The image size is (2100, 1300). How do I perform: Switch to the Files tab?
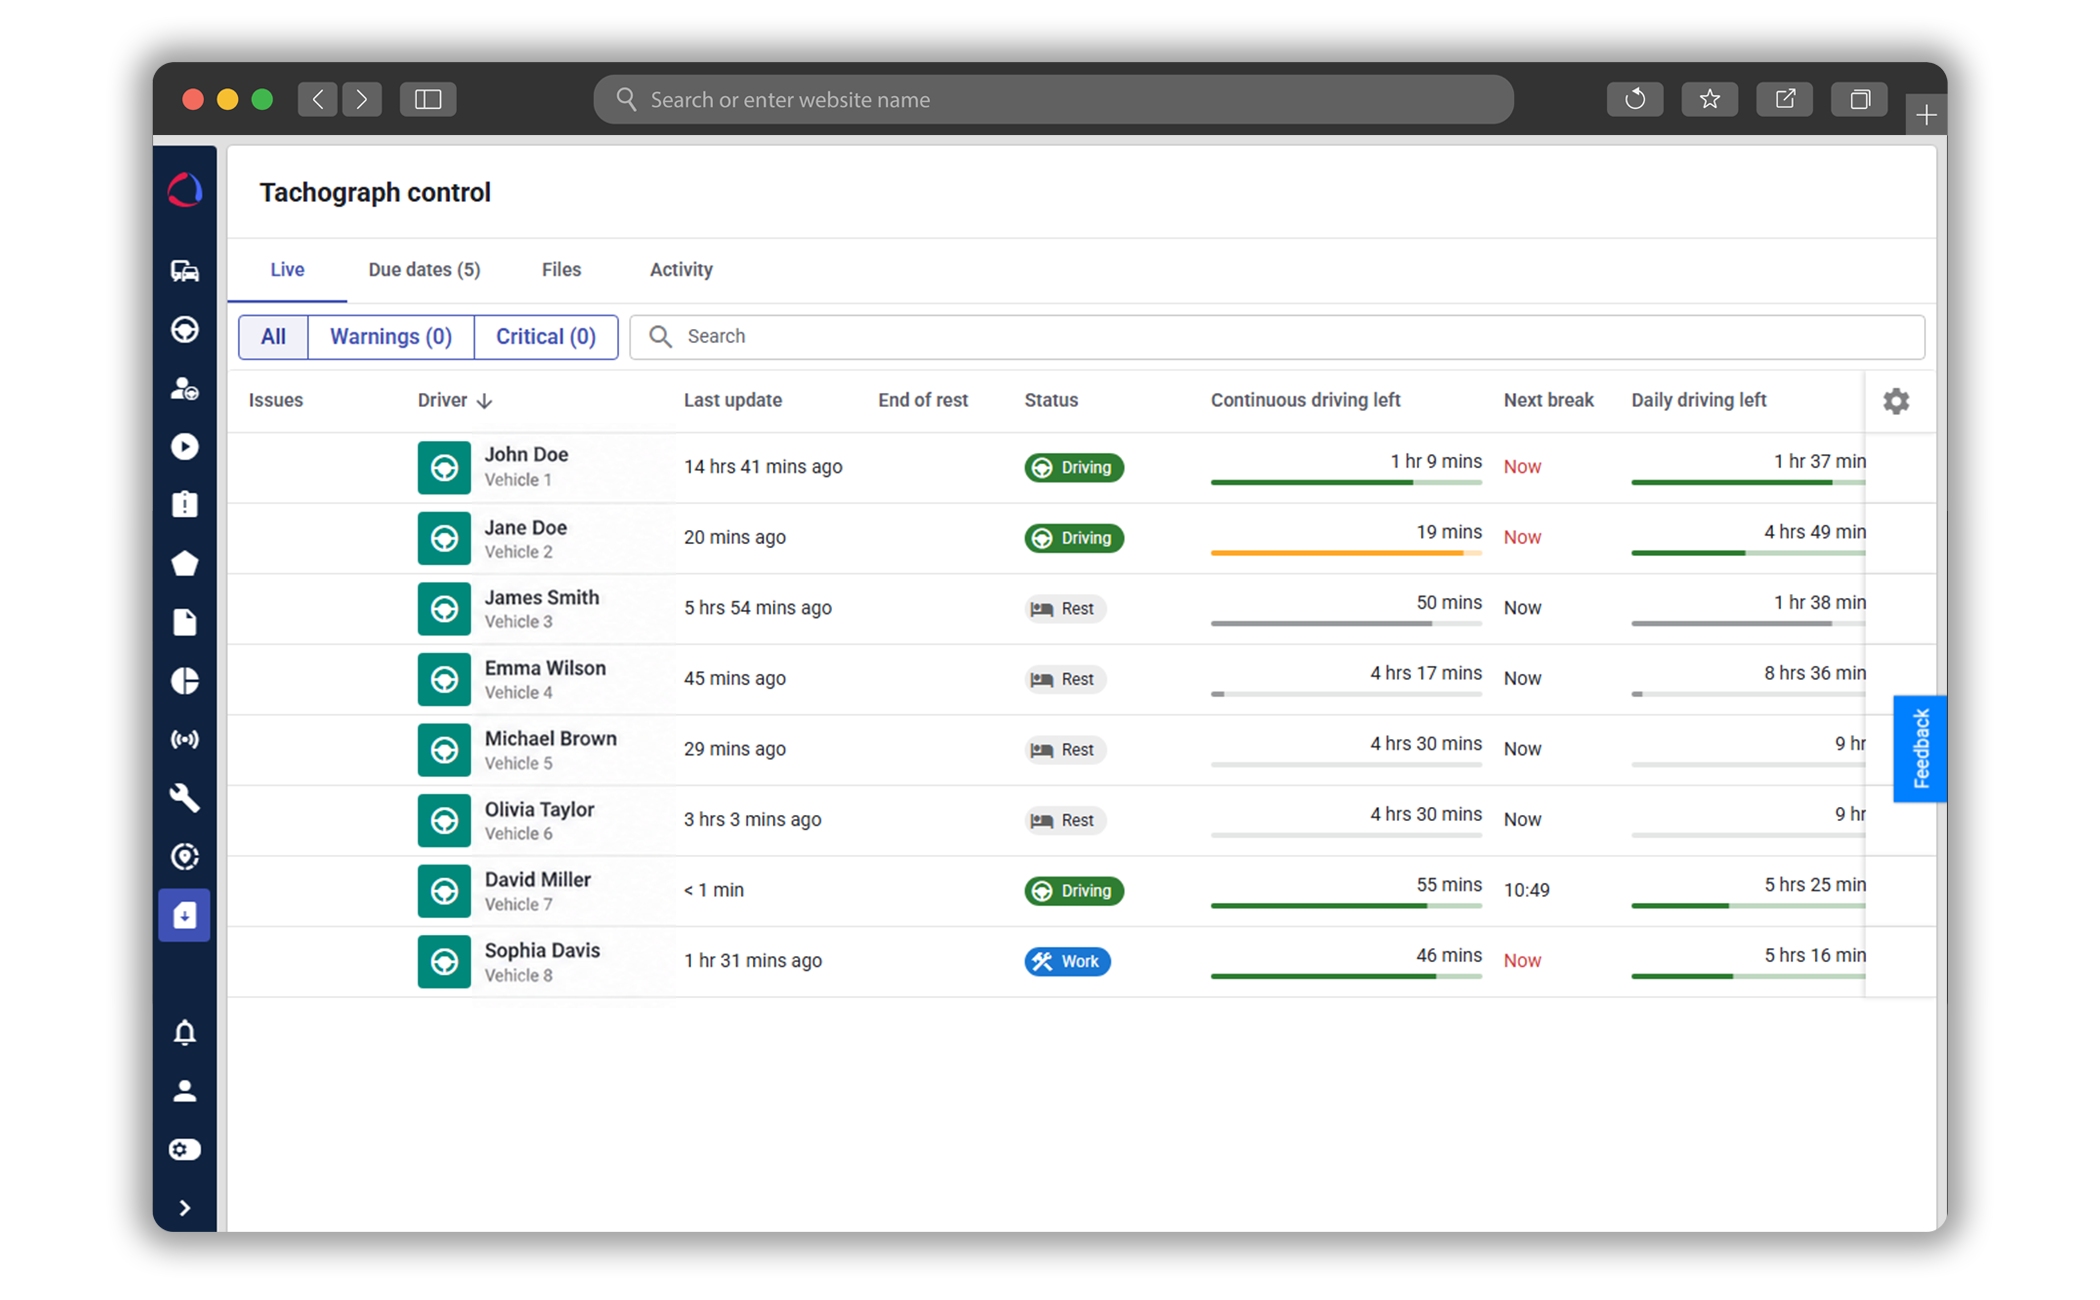561,270
